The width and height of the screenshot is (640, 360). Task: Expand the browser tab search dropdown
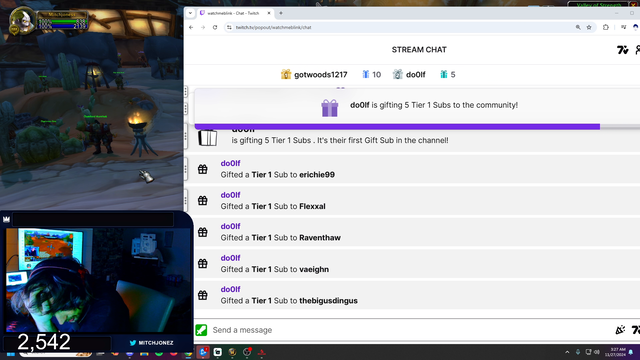[x=190, y=13]
